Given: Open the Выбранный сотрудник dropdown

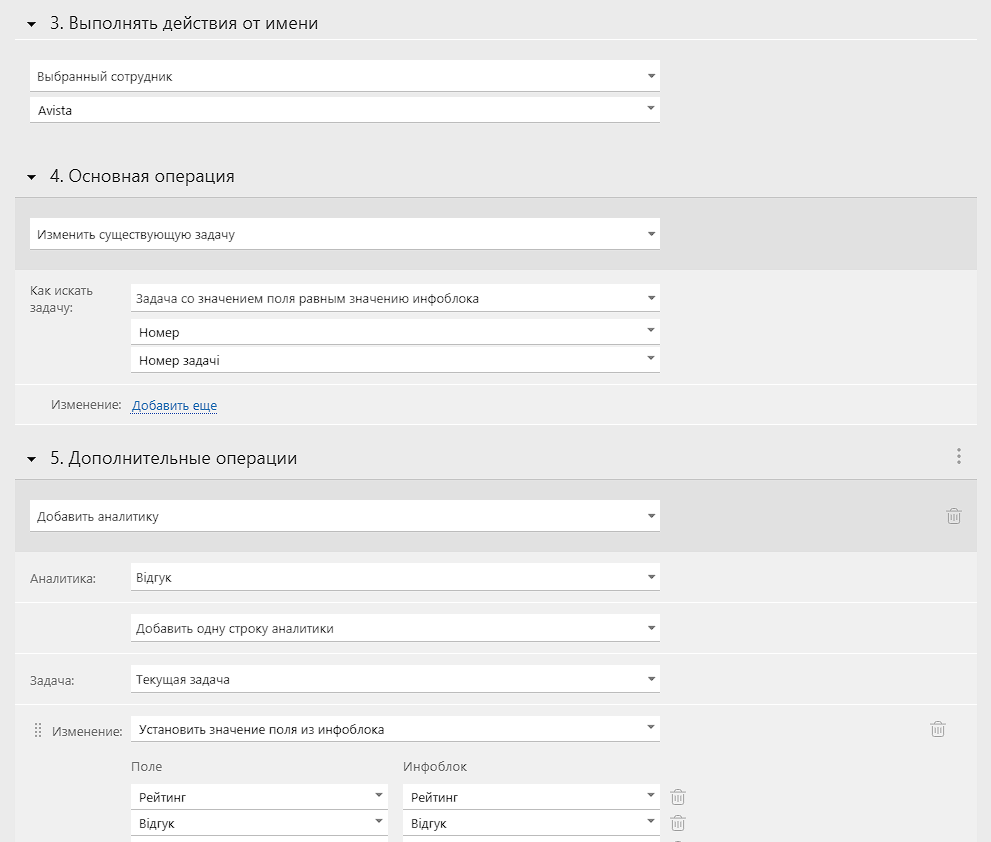Looking at the screenshot, I should pos(345,76).
